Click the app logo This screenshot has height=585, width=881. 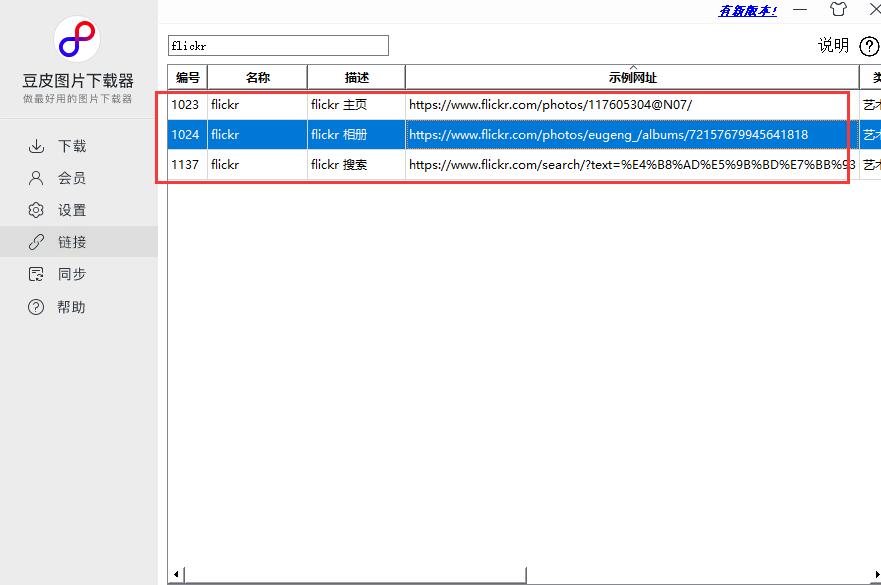coord(77,39)
